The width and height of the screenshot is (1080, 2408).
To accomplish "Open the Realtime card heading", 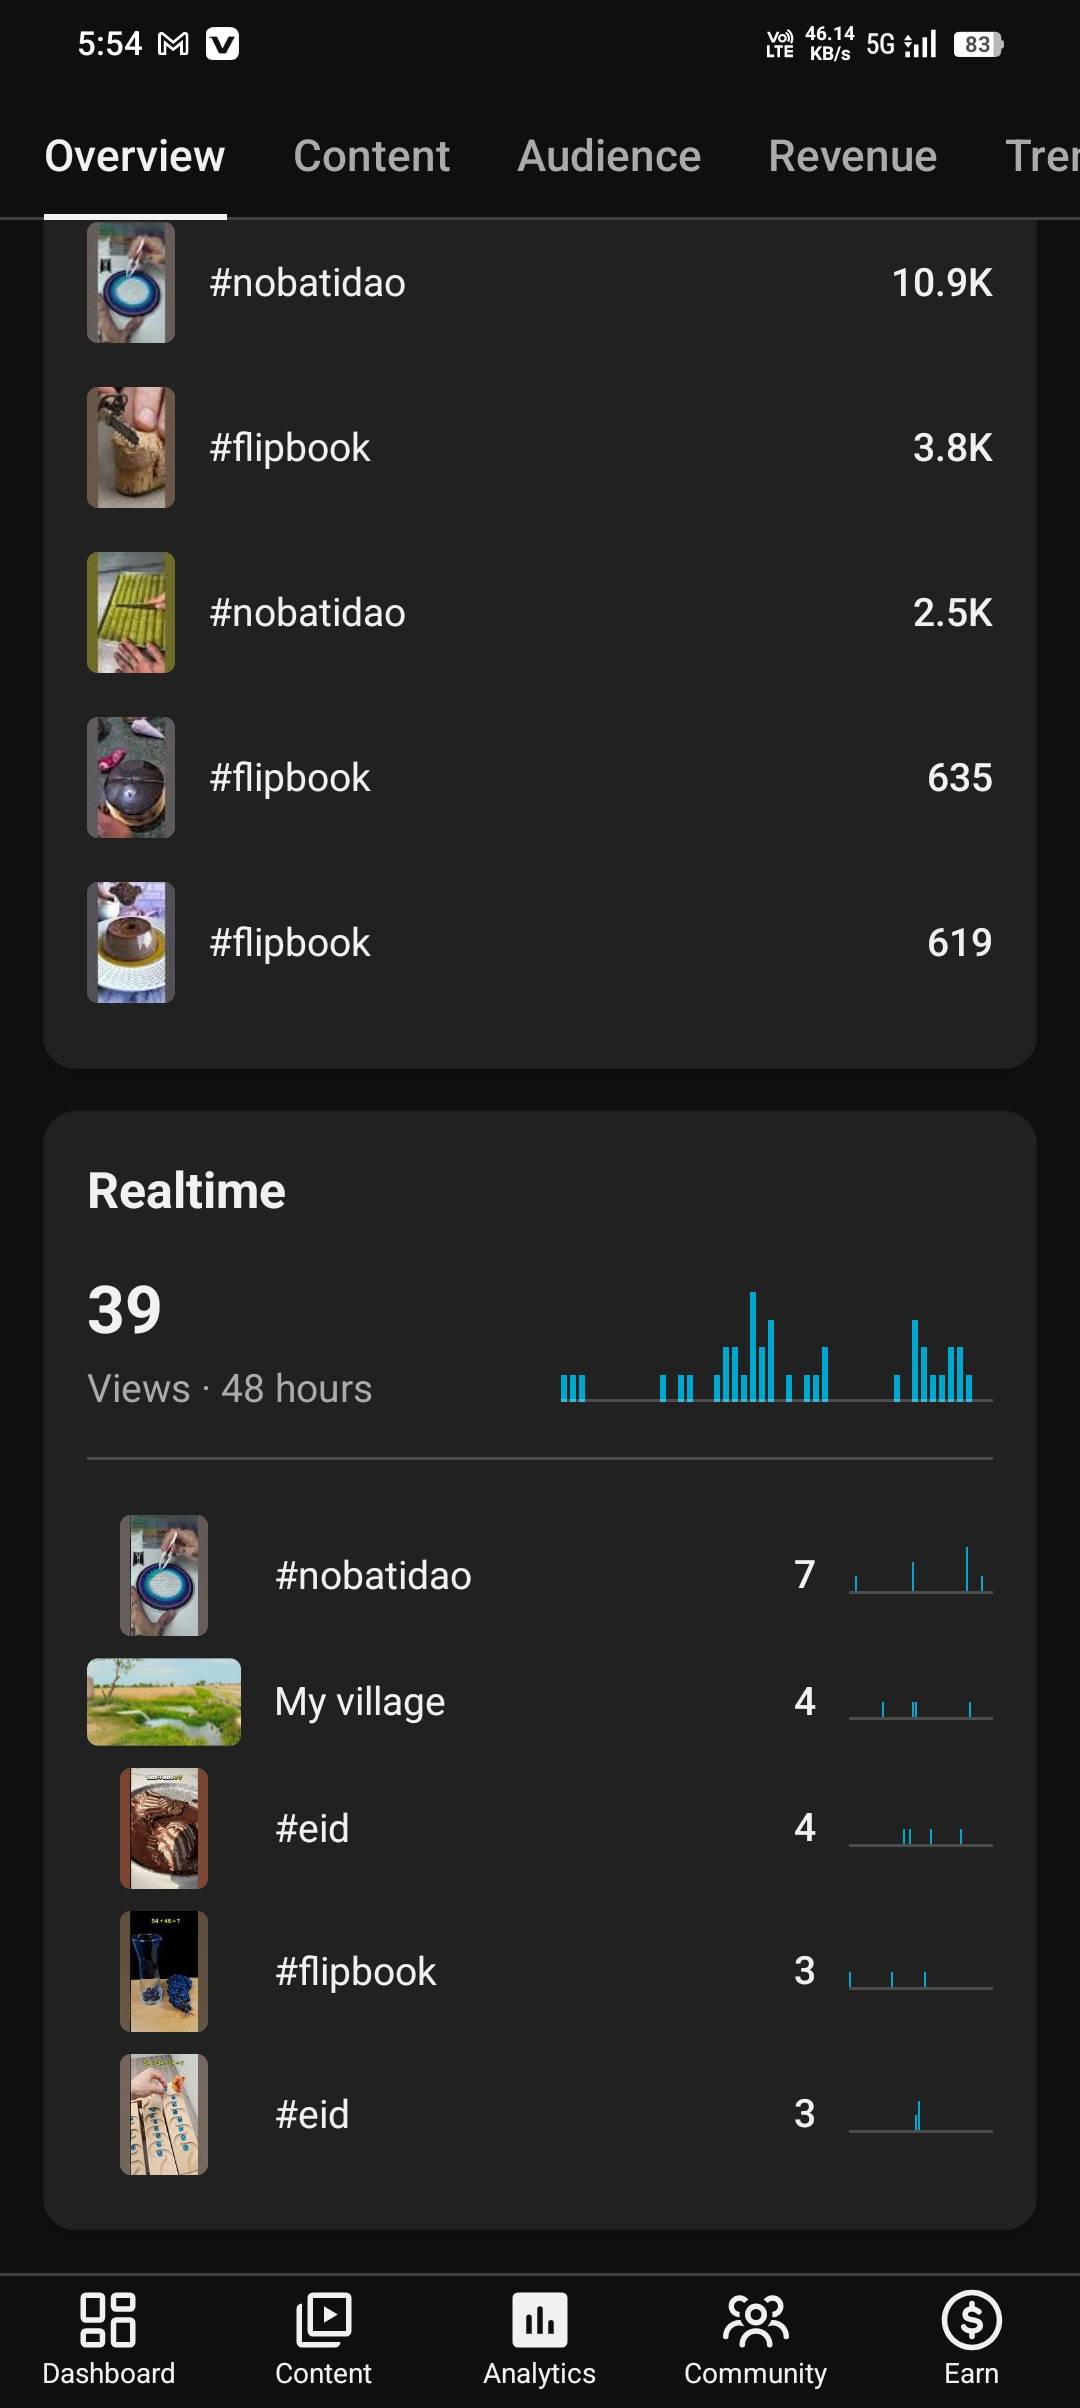I will [x=187, y=1191].
